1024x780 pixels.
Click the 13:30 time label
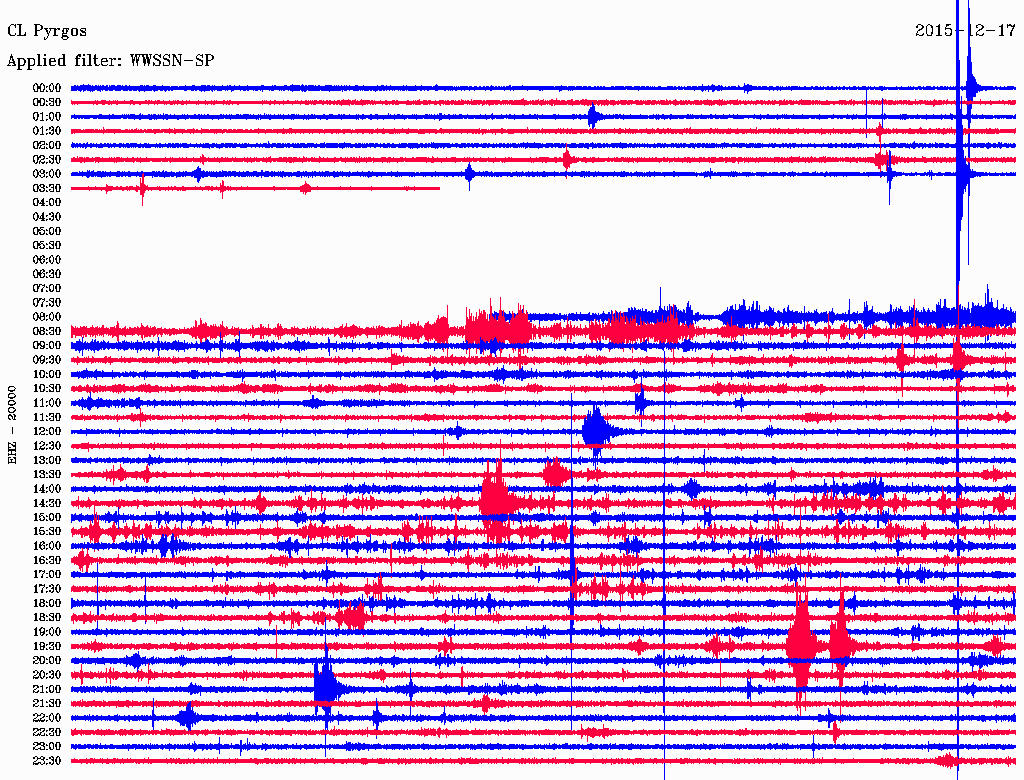coord(47,474)
